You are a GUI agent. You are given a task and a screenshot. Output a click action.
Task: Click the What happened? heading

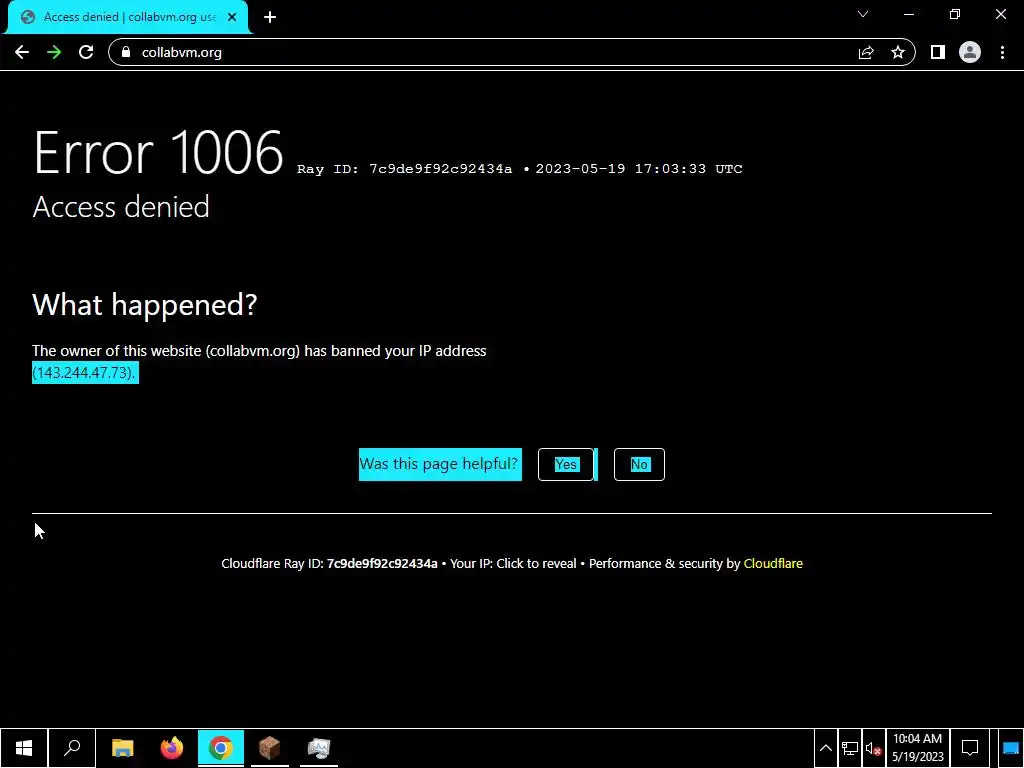point(145,304)
